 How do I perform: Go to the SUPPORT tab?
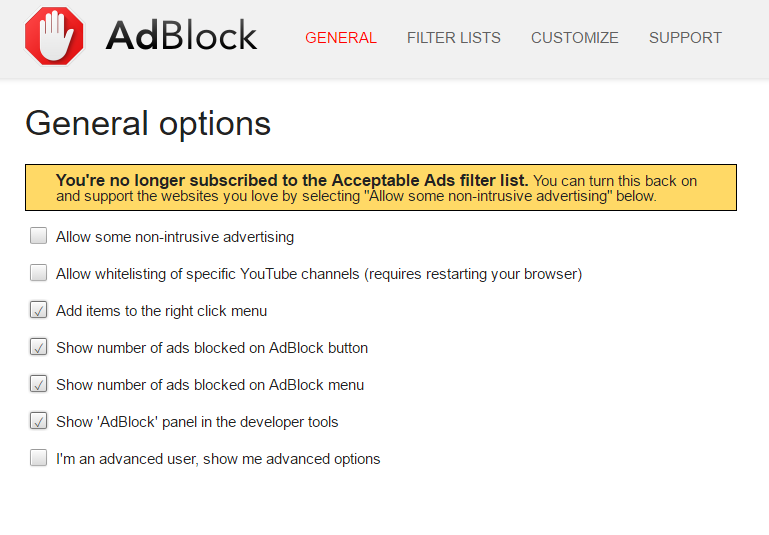point(685,38)
